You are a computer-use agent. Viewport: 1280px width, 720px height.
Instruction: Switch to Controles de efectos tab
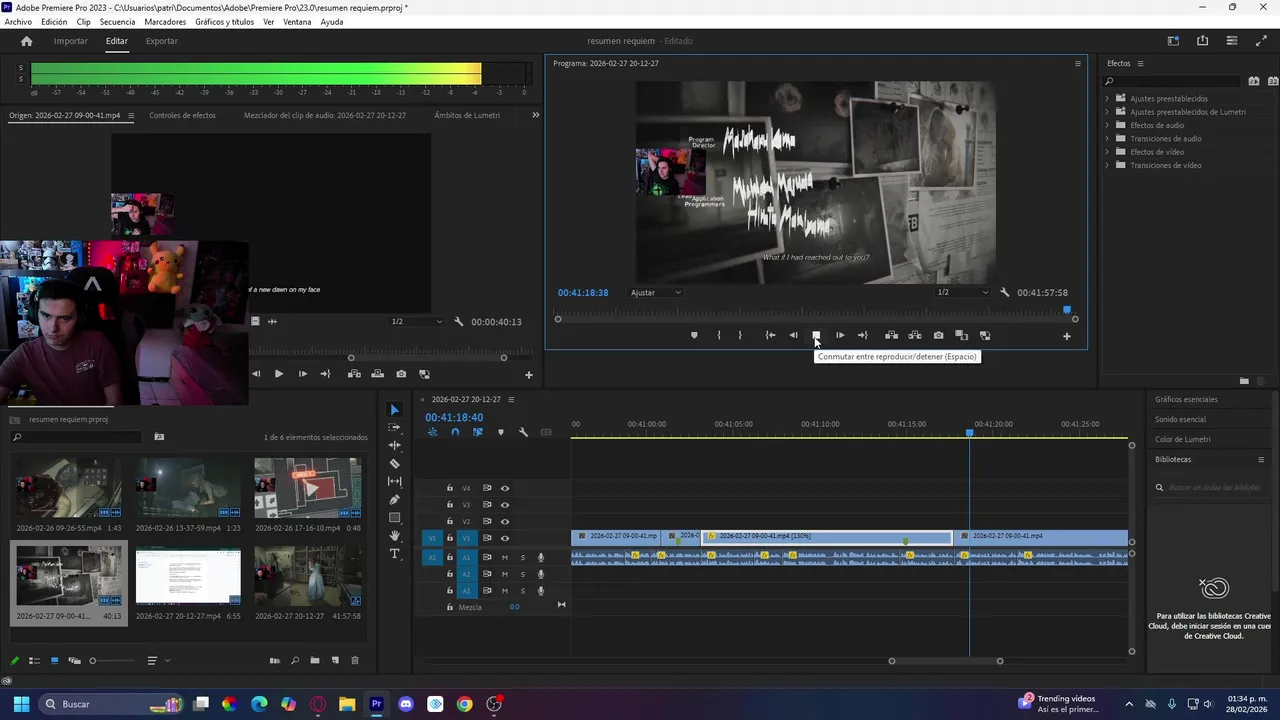click(x=182, y=116)
